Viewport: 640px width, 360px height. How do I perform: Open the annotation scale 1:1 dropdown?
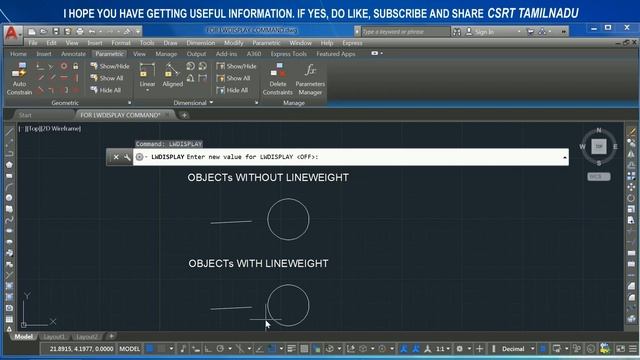pos(442,349)
